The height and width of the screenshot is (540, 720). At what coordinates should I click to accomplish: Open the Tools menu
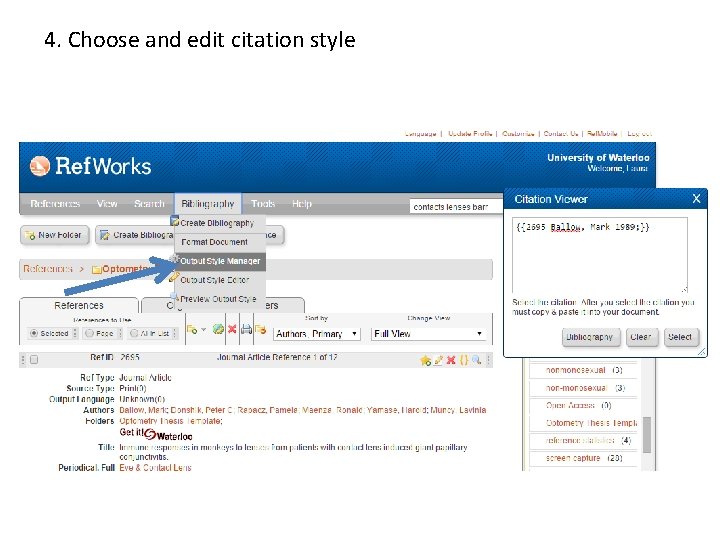263,203
